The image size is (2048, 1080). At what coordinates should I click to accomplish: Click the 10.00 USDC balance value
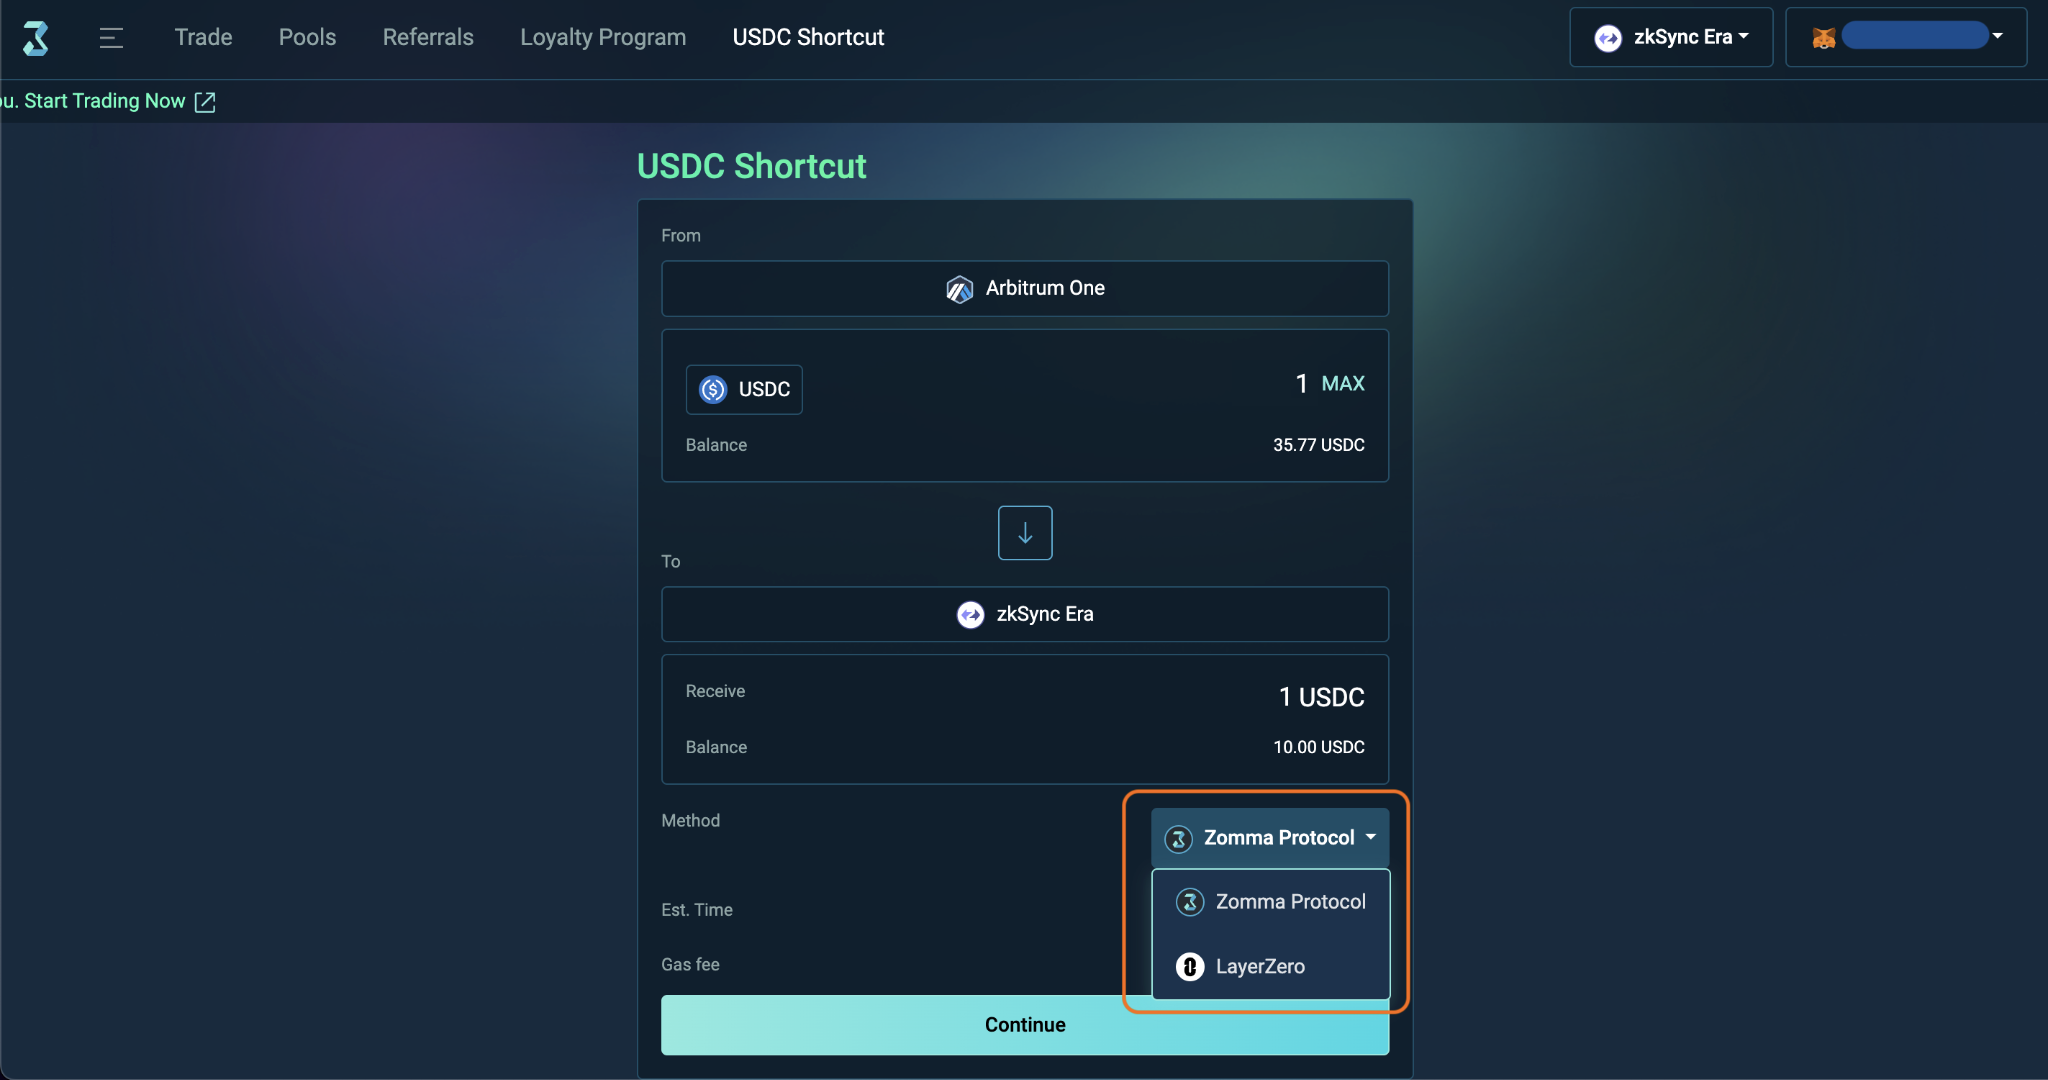[1318, 747]
